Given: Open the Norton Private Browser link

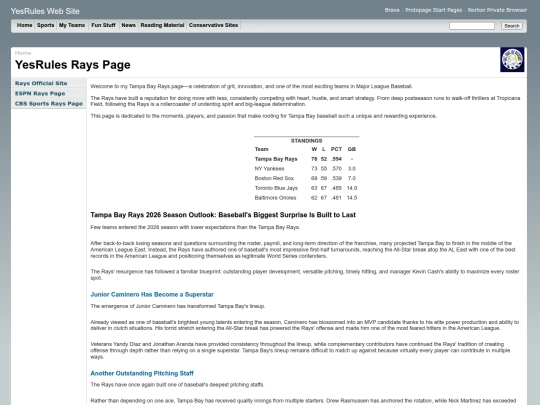Looking at the screenshot, I should (497, 10).
